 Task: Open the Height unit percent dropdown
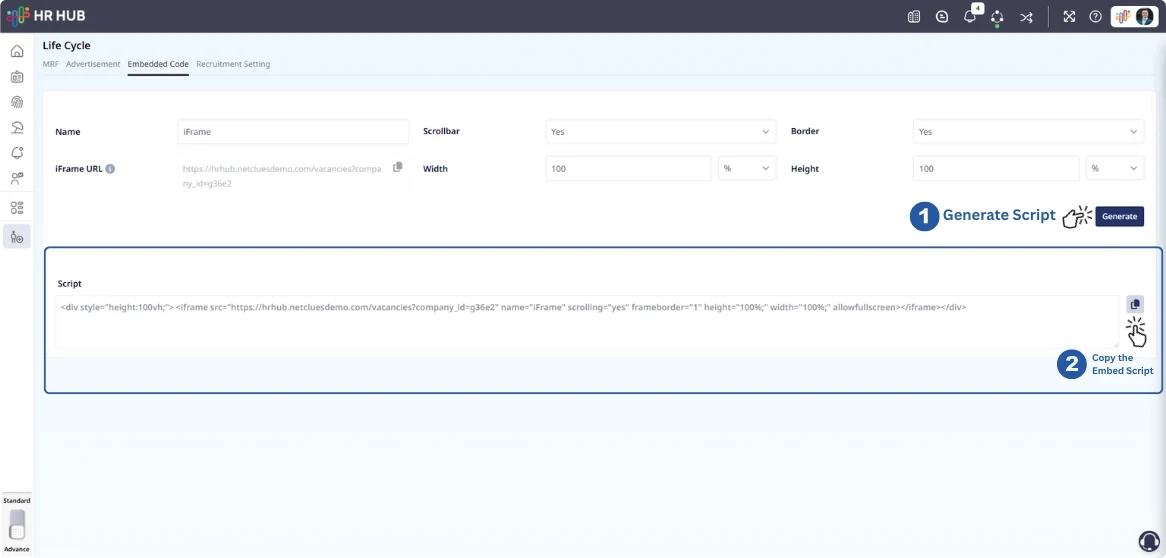click(x=1115, y=169)
